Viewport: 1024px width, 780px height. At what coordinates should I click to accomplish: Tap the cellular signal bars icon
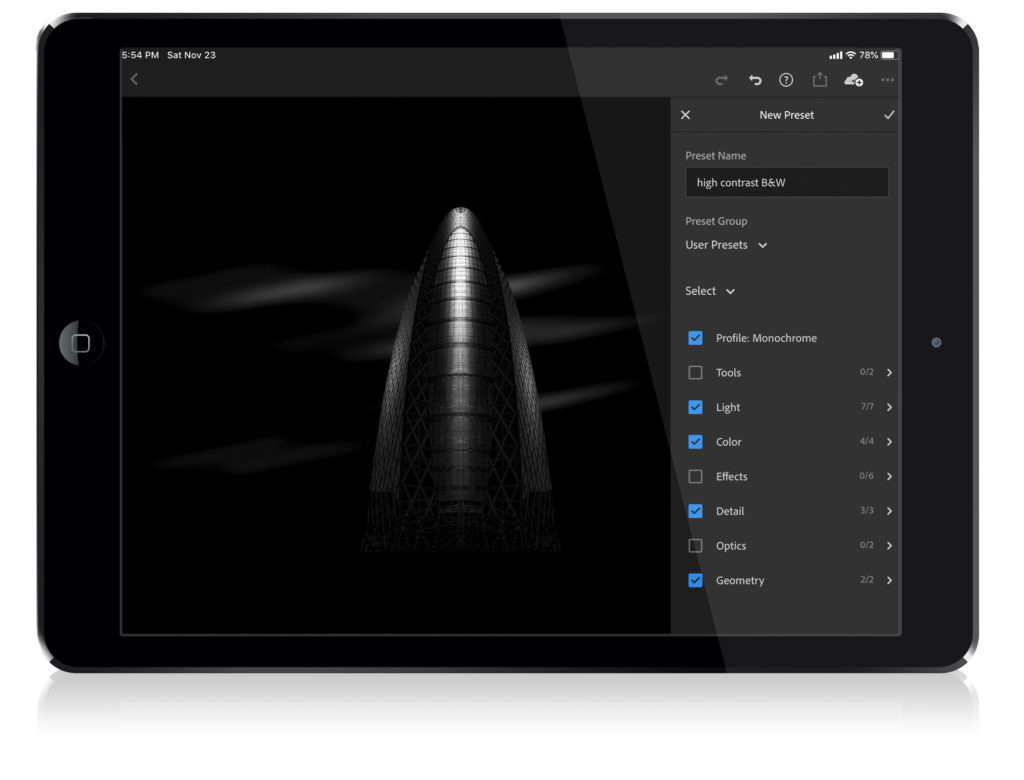(x=835, y=56)
